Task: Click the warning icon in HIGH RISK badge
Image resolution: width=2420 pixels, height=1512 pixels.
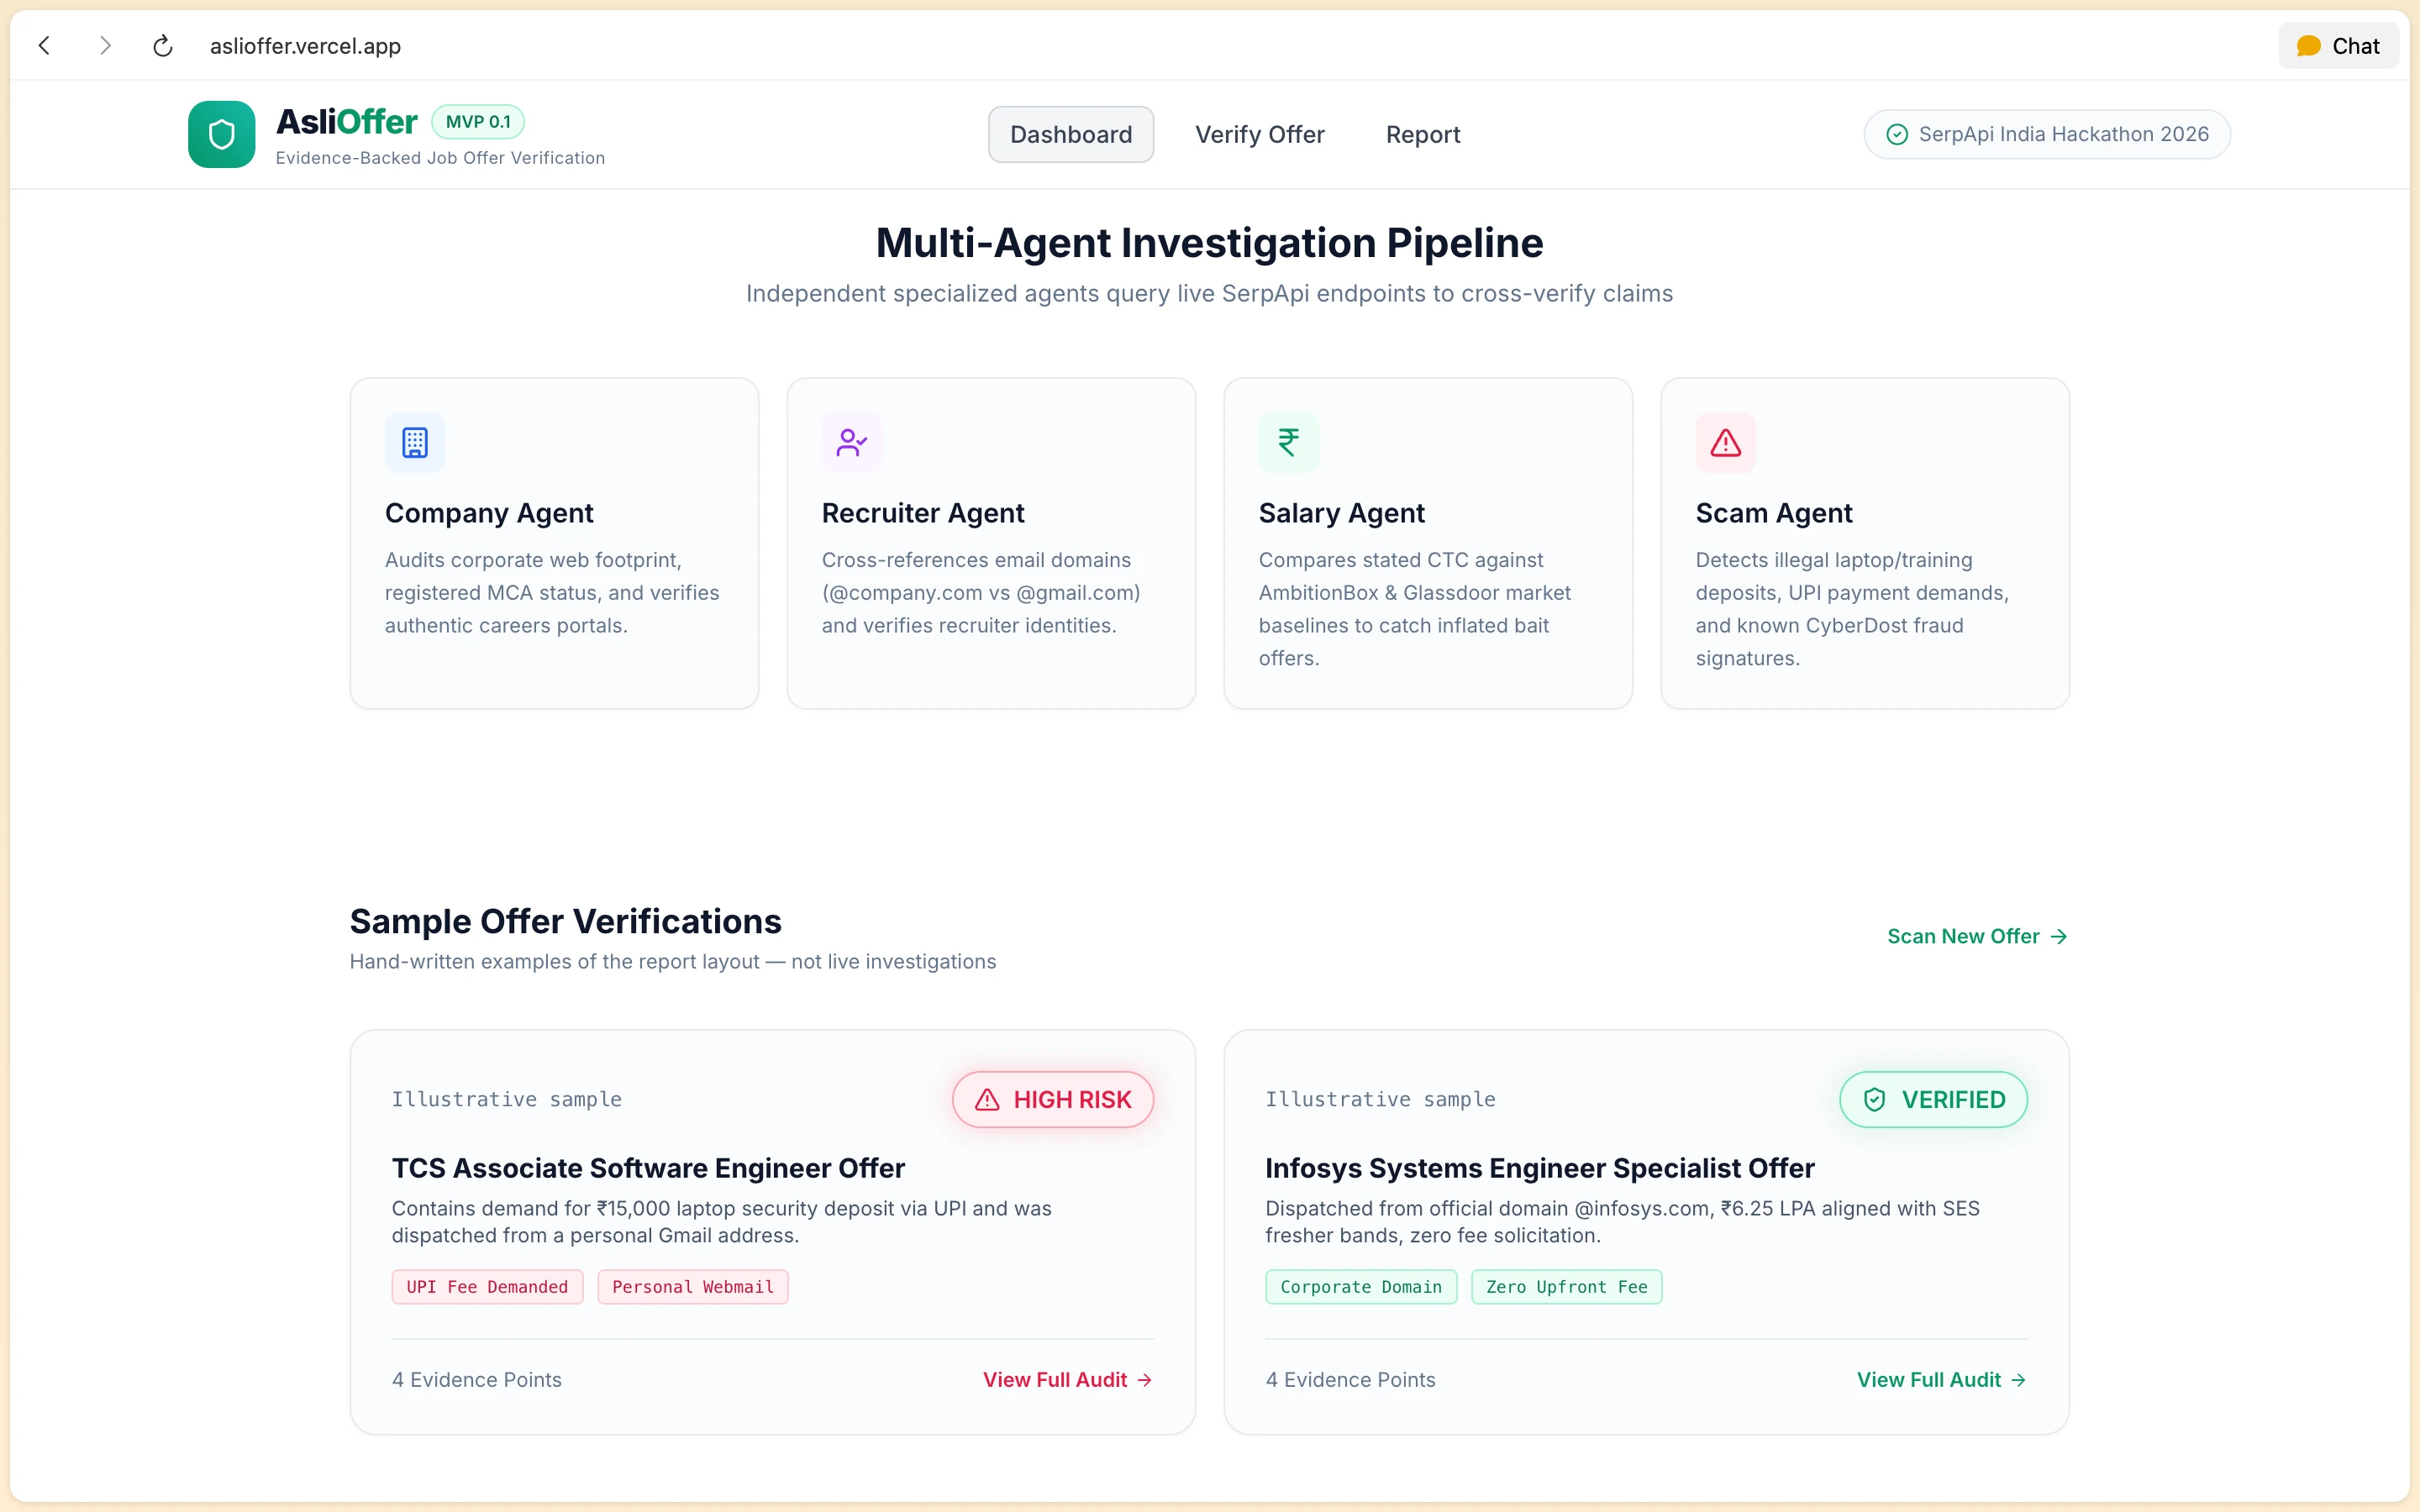Action: click(x=987, y=1100)
